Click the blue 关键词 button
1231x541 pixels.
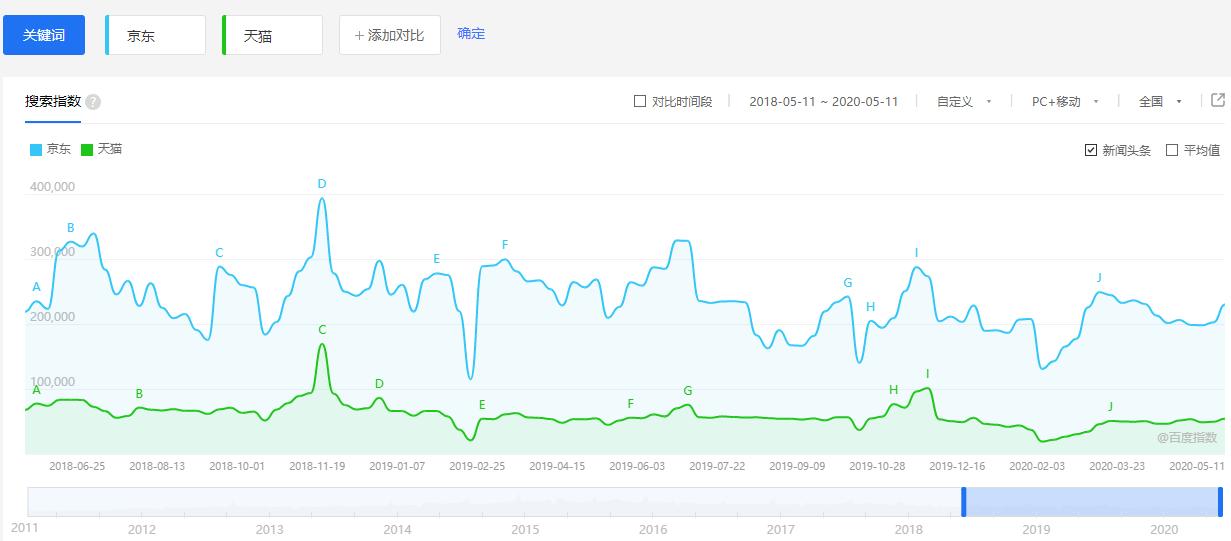point(44,35)
